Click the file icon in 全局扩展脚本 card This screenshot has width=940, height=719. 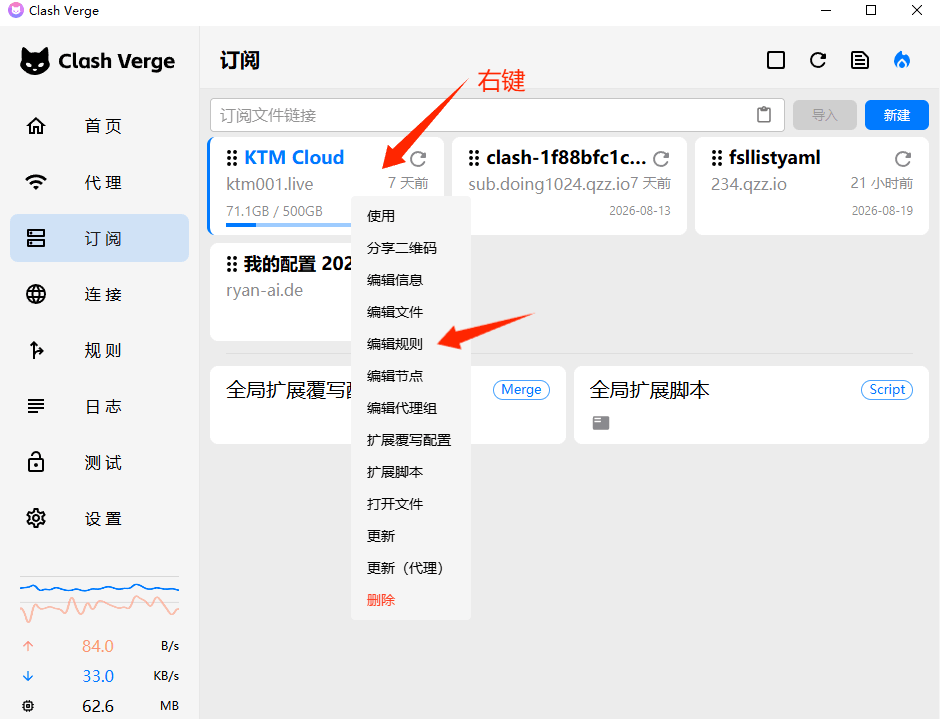point(601,423)
